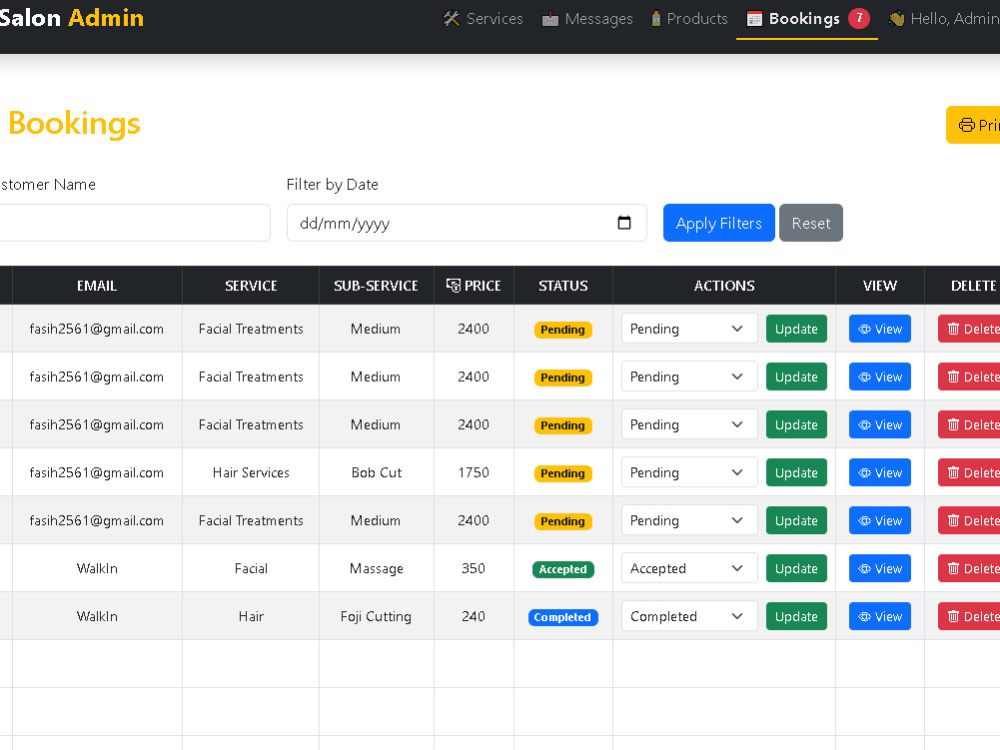Open Services via the tools icon
This screenshot has width=1000, height=750.
[x=451, y=19]
